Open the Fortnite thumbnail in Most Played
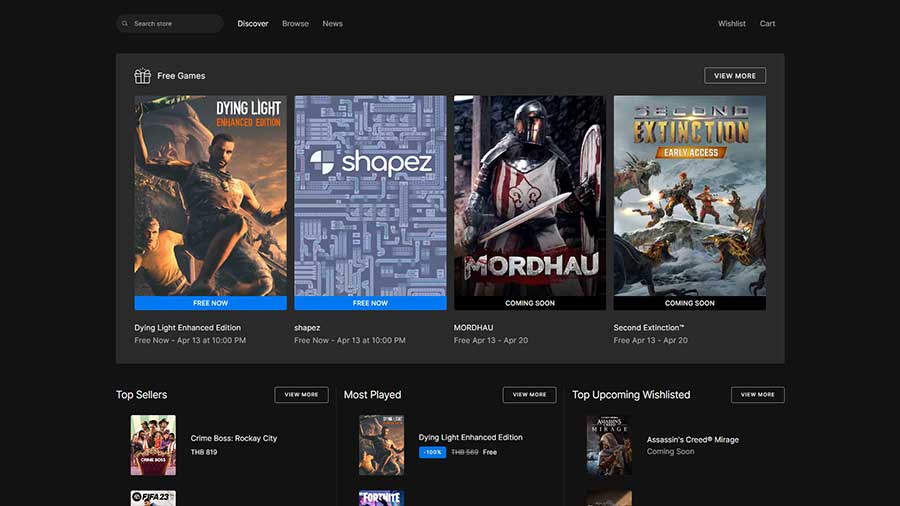The height and width of the screenshot is (506, 900). pyautogui.click(x=381, y=498)
